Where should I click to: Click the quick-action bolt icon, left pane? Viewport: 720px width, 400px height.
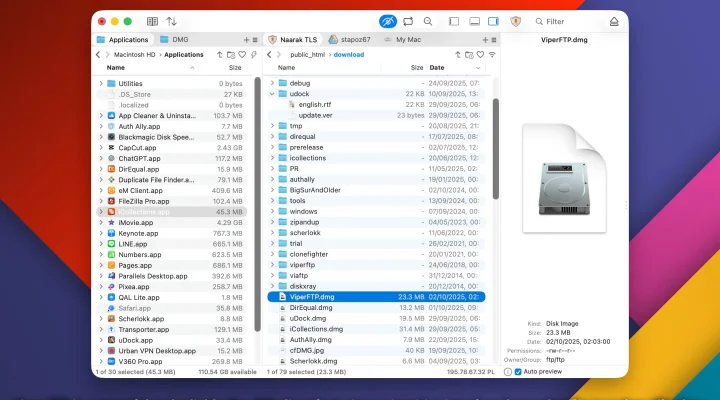[x=253, y=55]
